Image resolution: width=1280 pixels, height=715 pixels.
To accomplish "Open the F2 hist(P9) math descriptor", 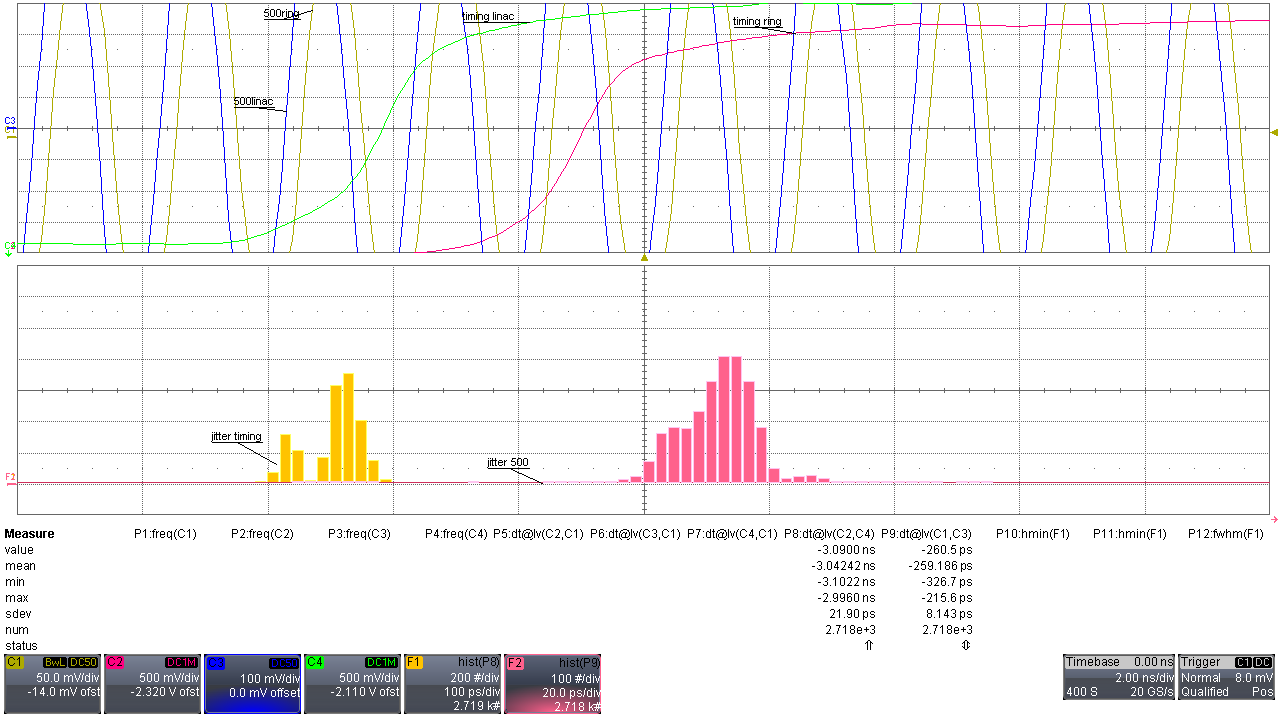I will (x=552, y=684).
